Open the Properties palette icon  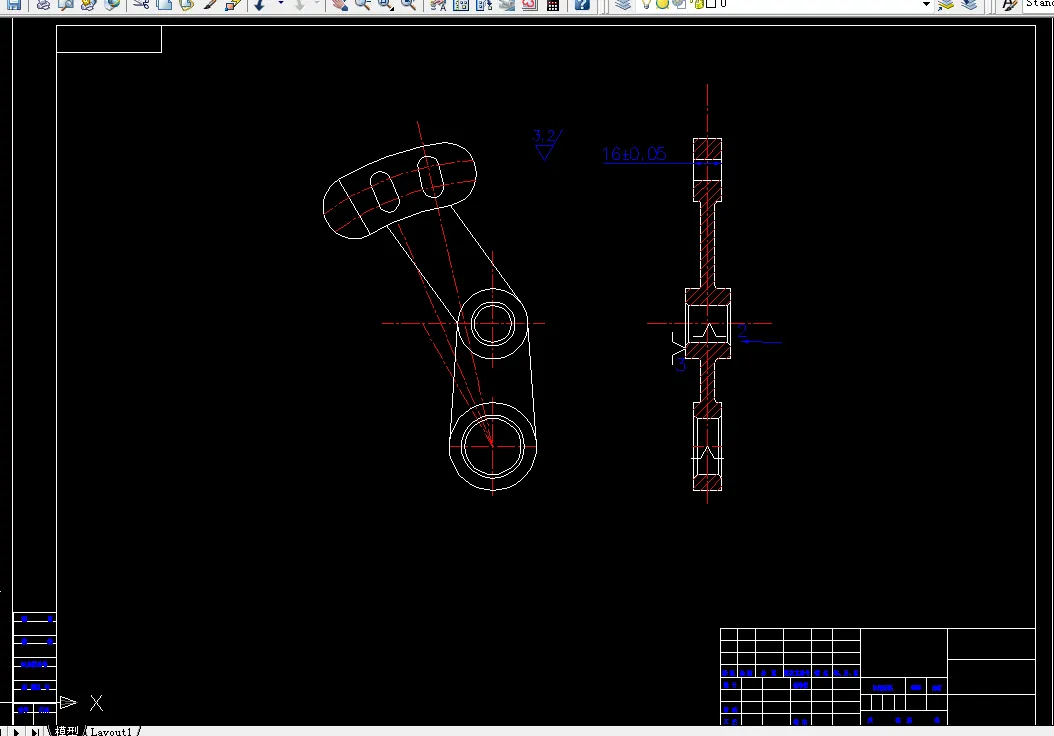pyautogui.click(x=438, y=5)
